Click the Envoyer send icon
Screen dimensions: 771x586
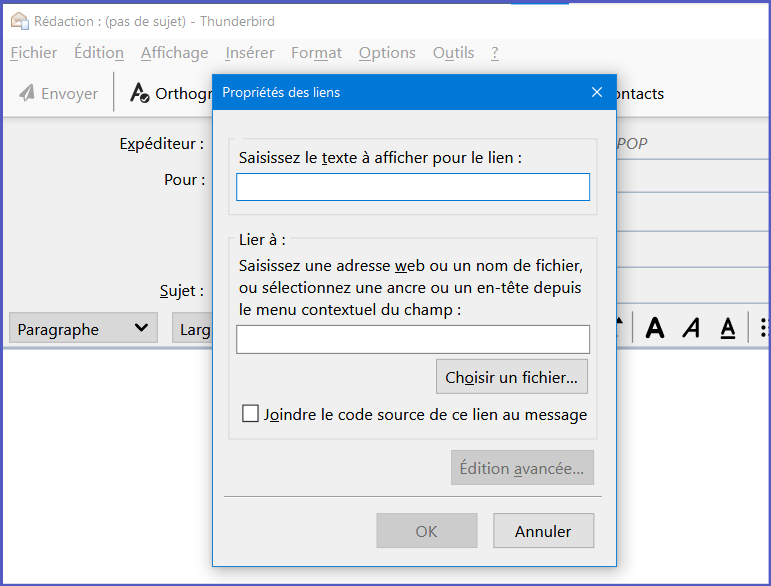(27, 93)
